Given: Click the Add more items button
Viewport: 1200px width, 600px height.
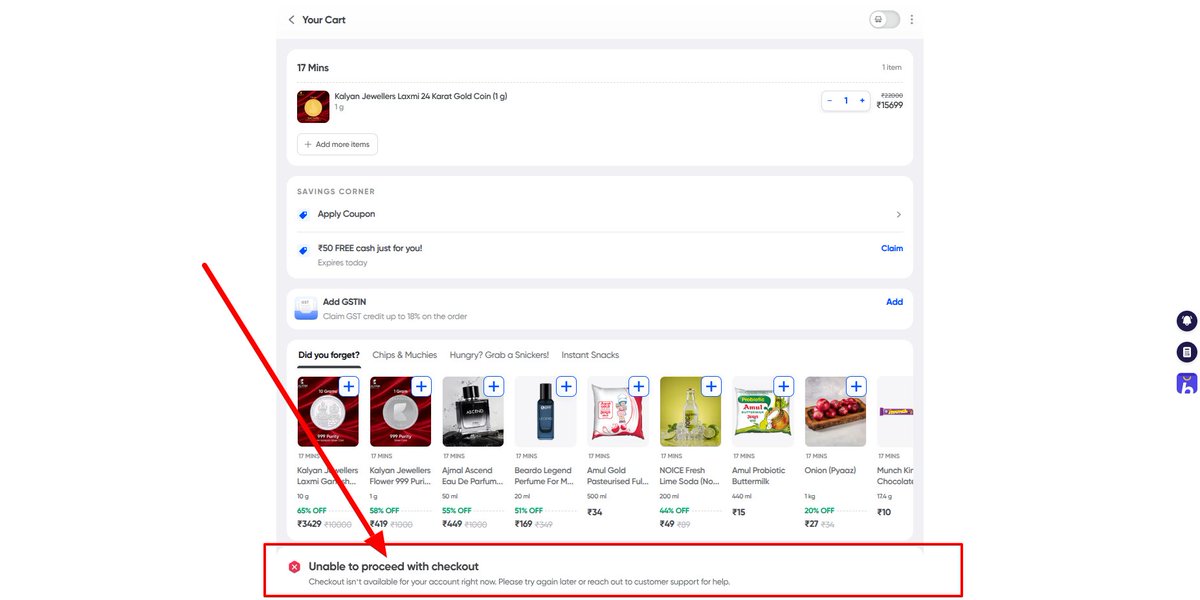Looking at the screenshot, I should click(337, 145).
